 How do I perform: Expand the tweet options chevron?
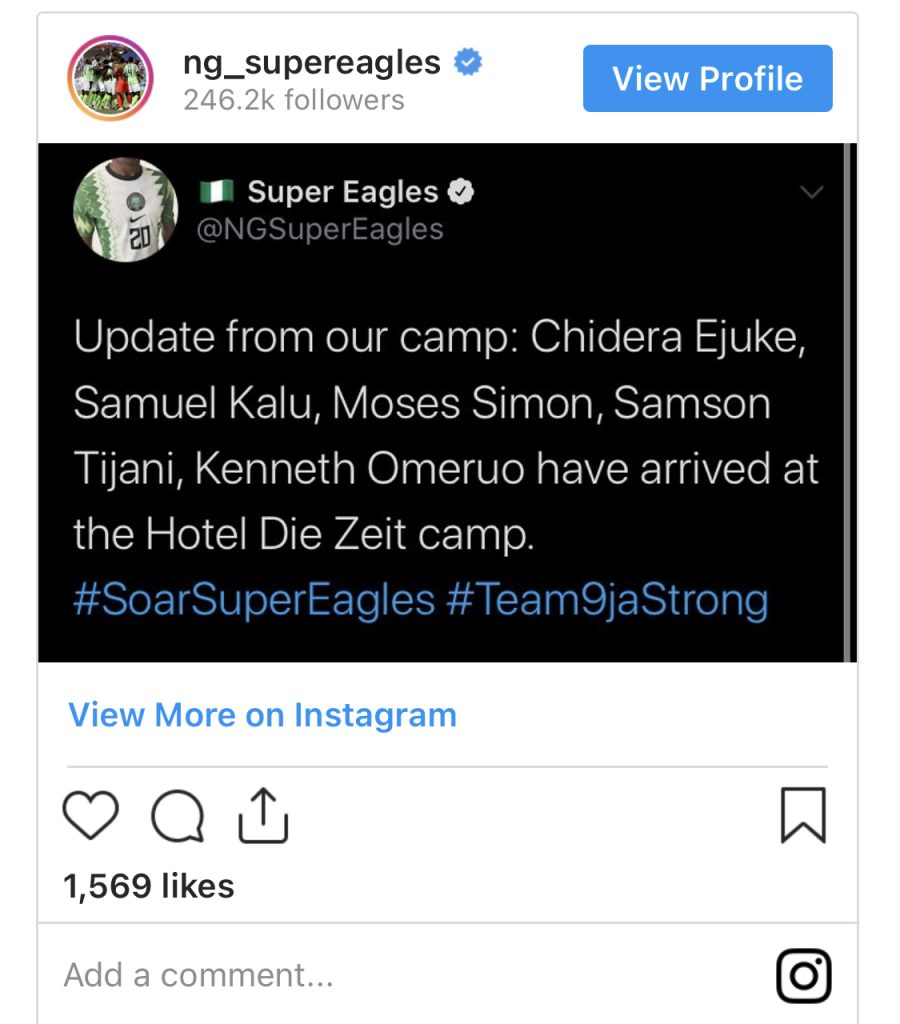coord(812,192)
